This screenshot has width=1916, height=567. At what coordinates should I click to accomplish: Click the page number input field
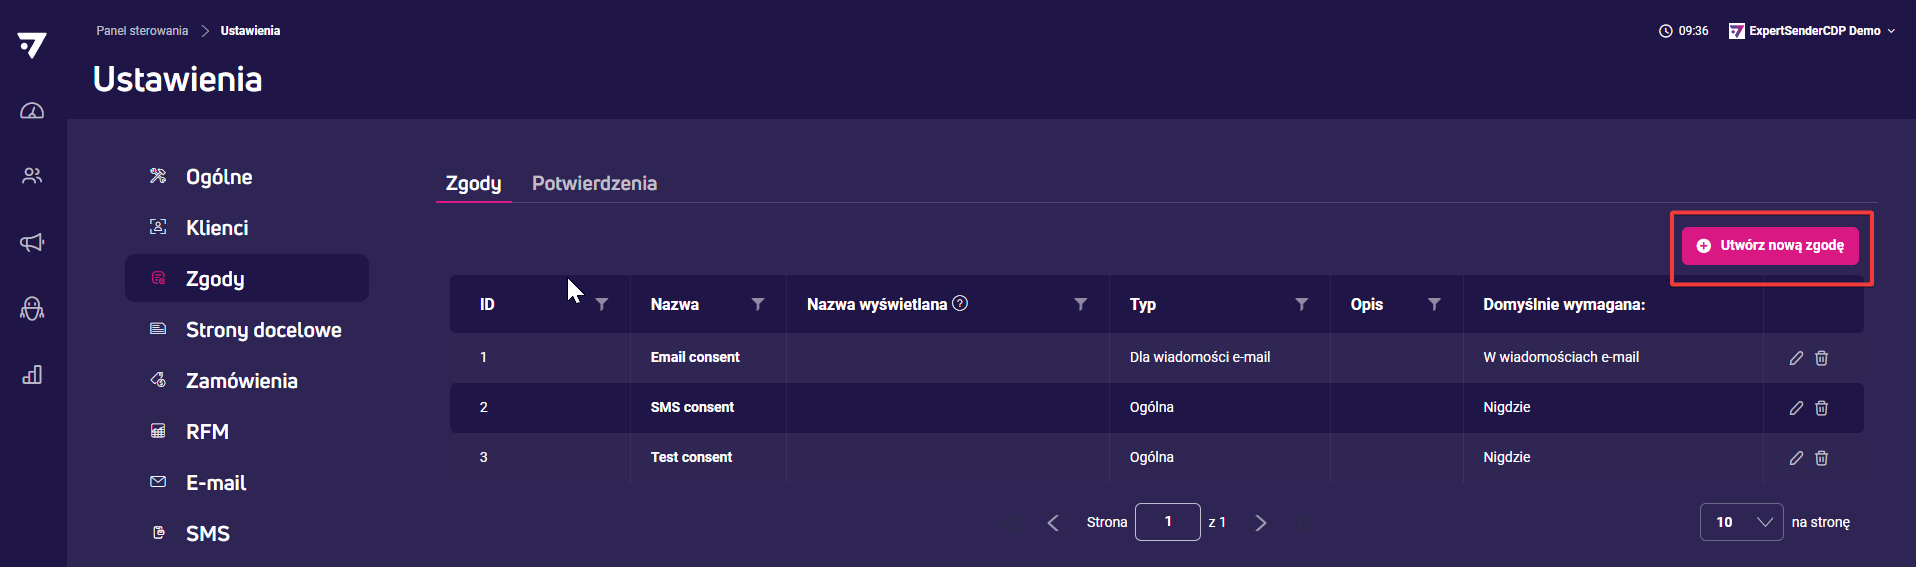1167,522
